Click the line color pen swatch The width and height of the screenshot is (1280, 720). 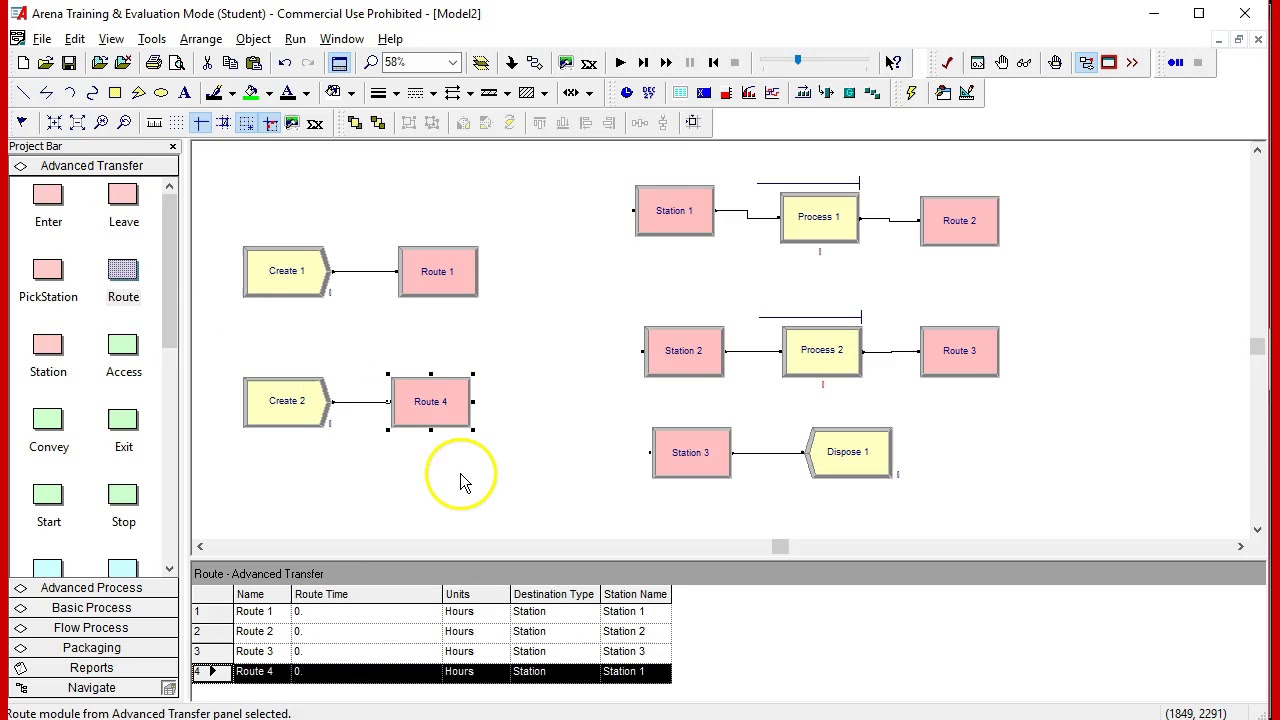214,93
